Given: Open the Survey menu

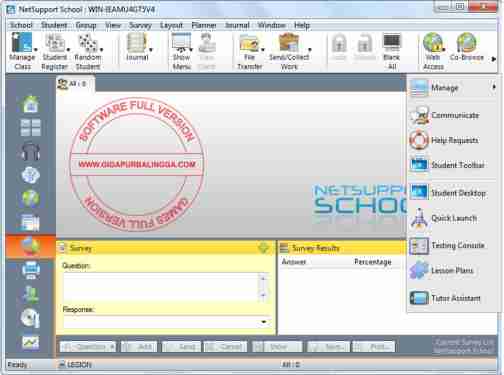Looking at the screenshot, I should pyautogui.click(x=140, y=25).
